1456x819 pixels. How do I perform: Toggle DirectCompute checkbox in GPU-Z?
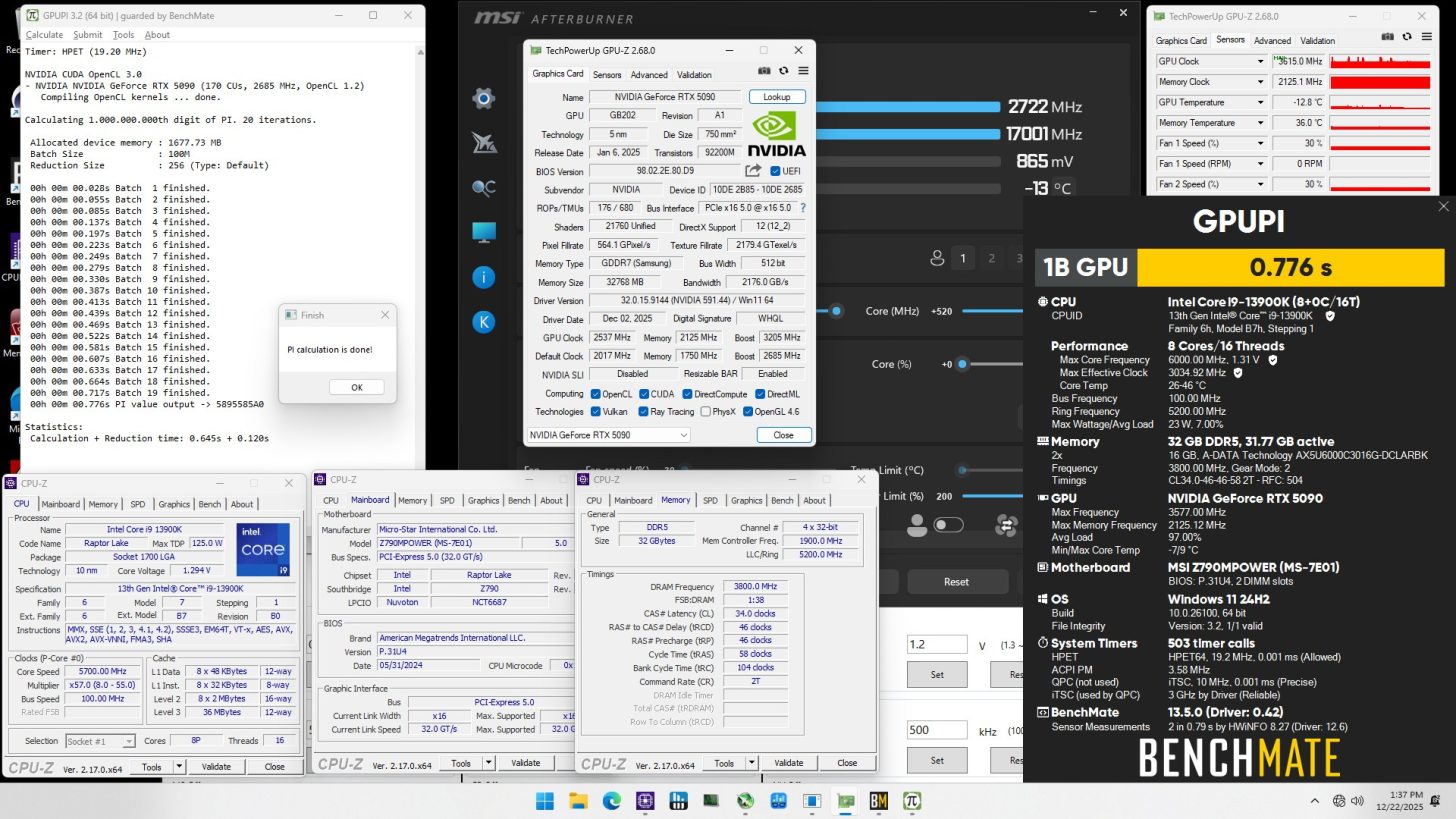[686, 394]
